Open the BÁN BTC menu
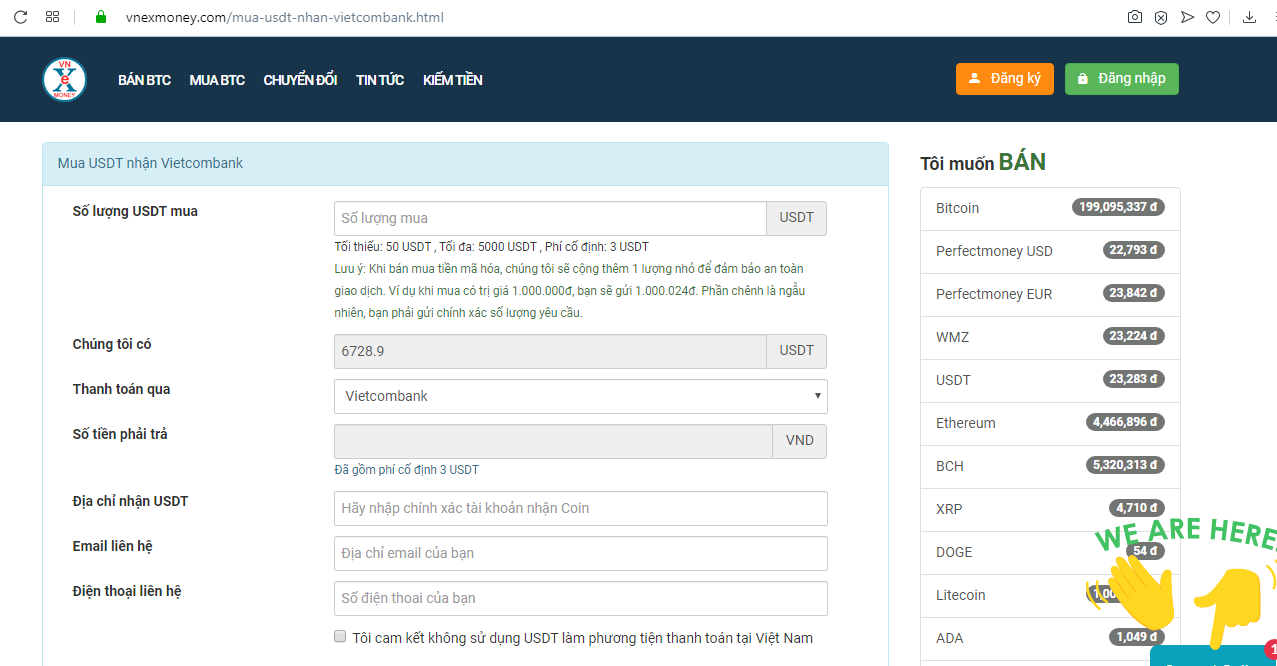Viewport: 1277px width, 666px height. [144, 80]
